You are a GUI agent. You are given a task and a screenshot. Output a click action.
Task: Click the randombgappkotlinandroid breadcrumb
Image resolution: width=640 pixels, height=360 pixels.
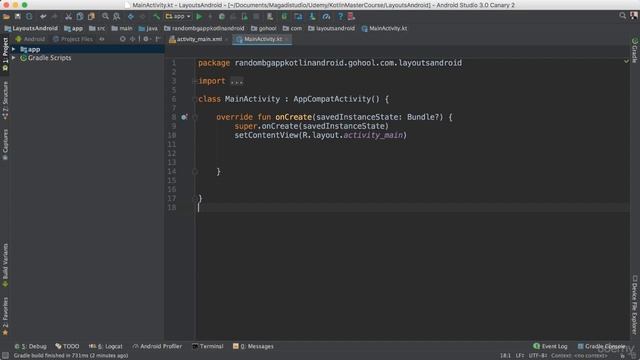coord(204,29)
